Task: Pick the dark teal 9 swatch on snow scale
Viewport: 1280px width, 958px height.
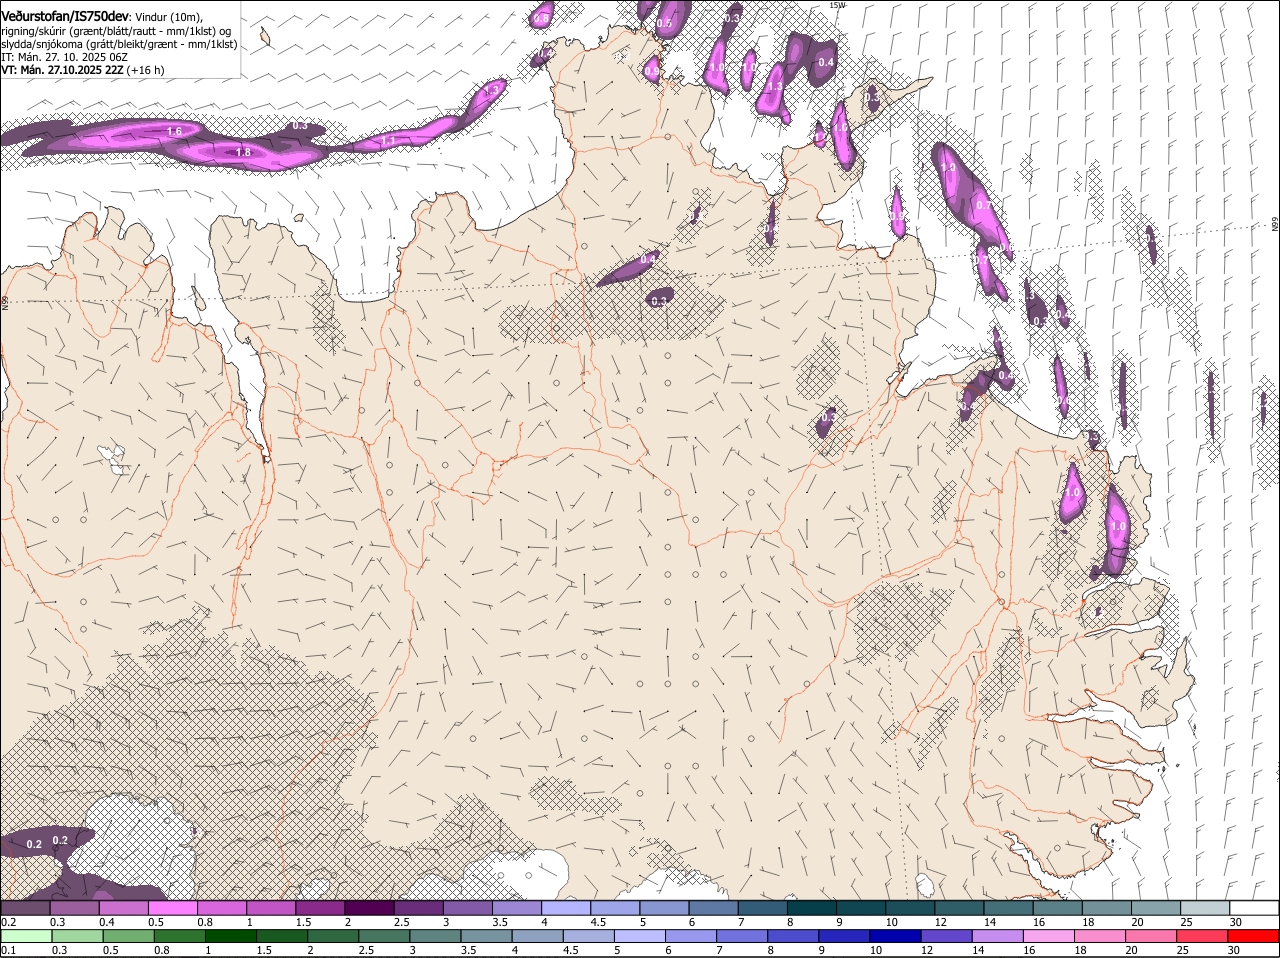Action: [861, 908]
